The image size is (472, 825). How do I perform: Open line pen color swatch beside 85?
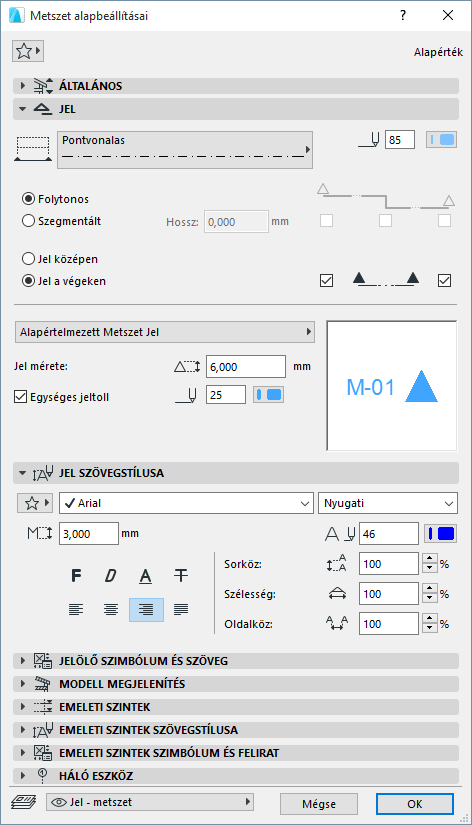tap(441, 140)
